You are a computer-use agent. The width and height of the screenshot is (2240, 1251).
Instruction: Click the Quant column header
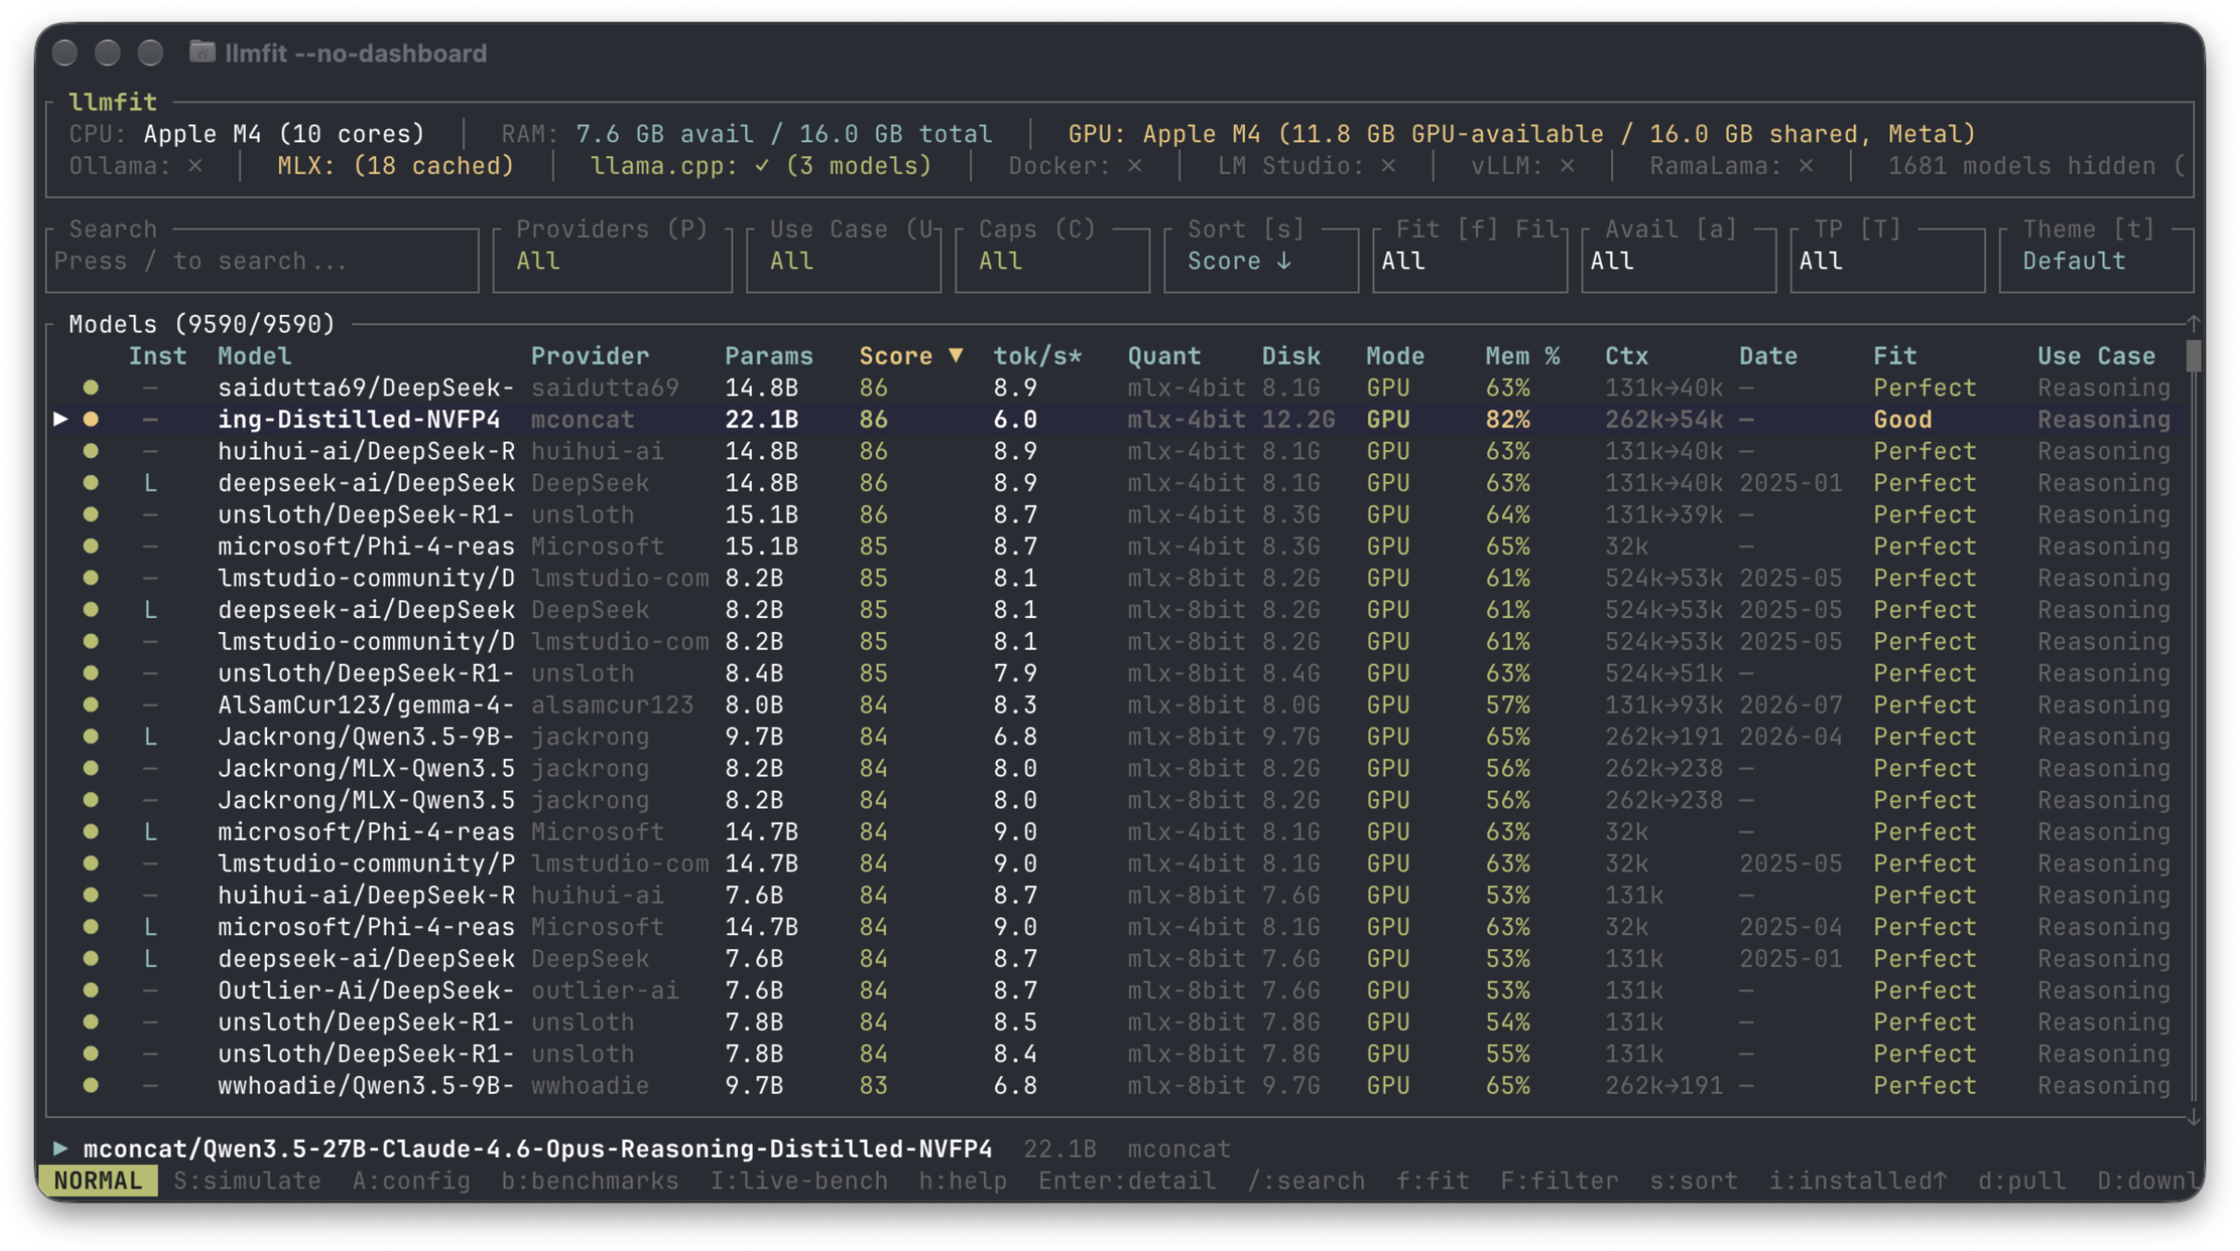pyautogui.click(x=1164, y=356)
